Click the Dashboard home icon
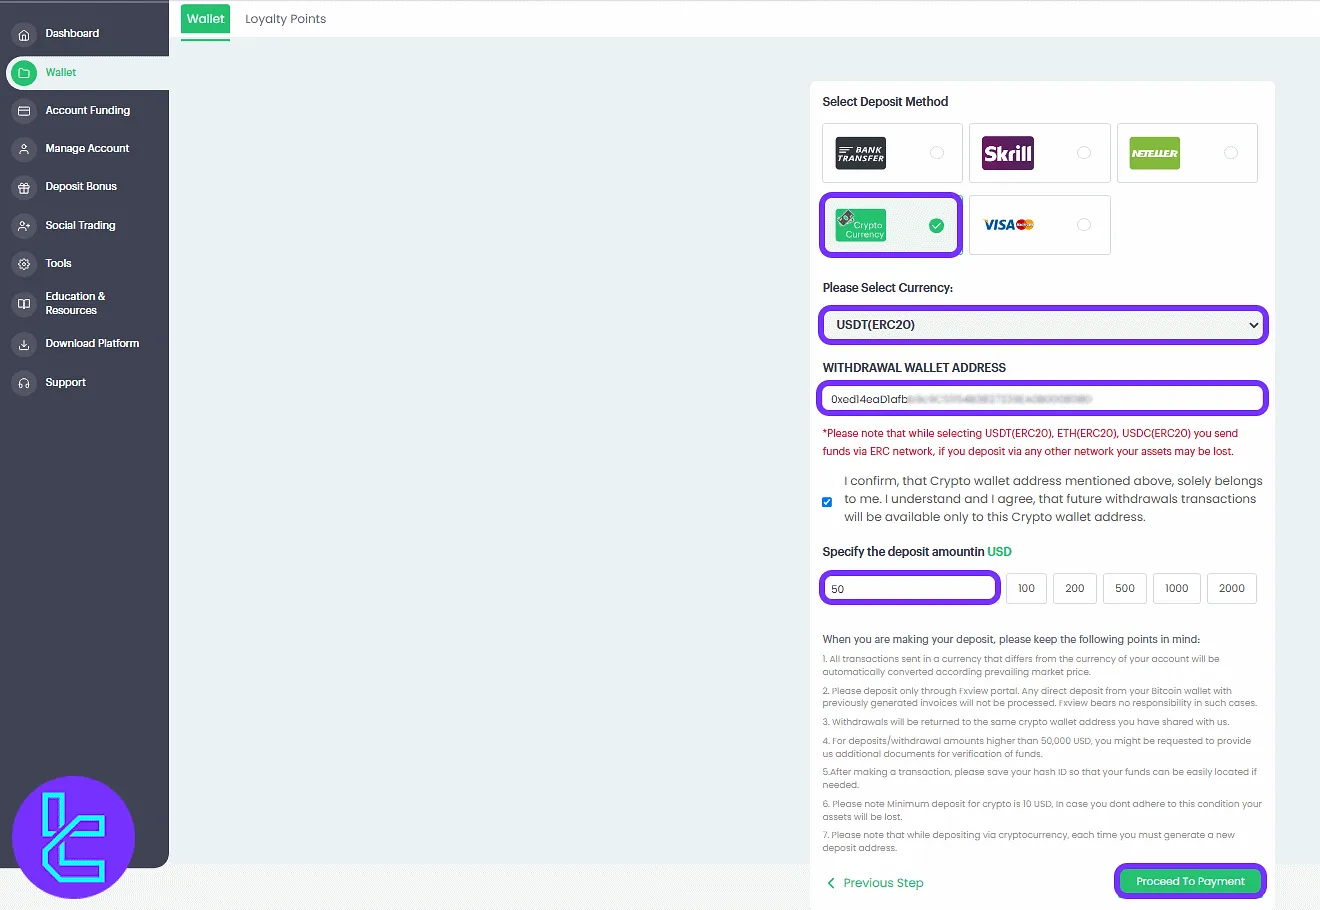Screen dimensions: 1320x910 pyautogui.click(x=24, y=34)
